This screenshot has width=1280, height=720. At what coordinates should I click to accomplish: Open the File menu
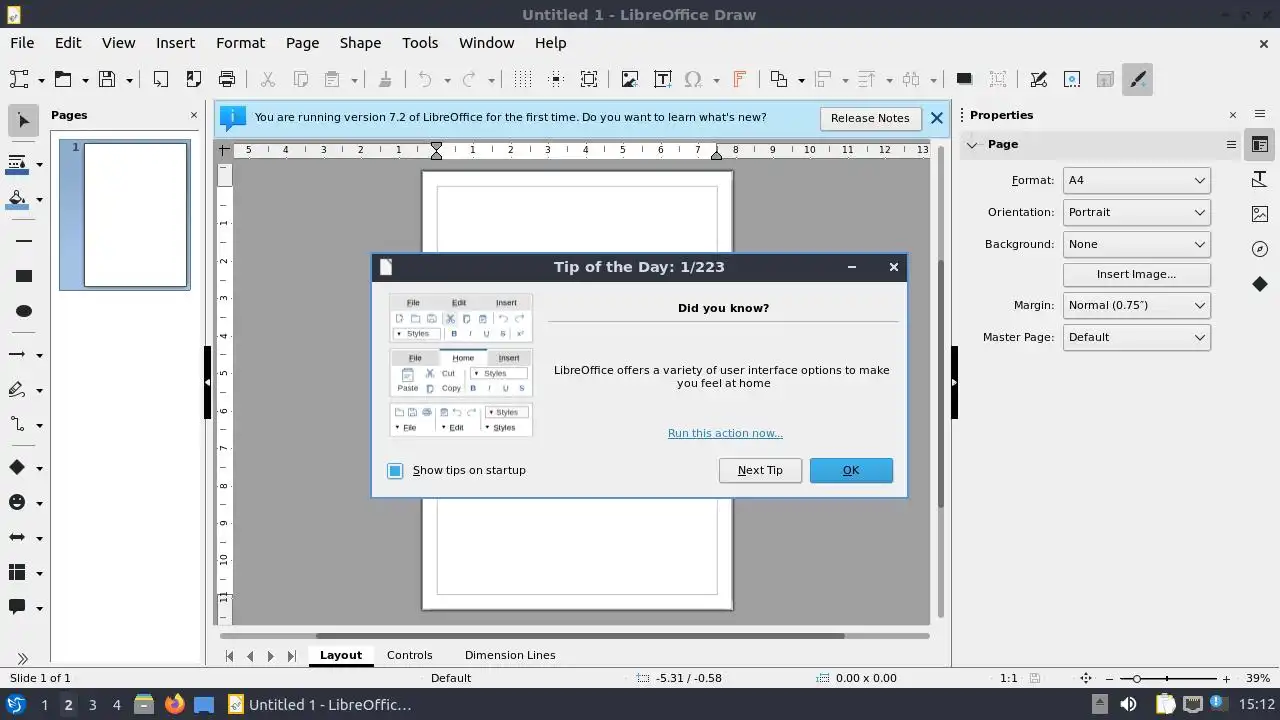pyautogui.click(x=22, y=43)
